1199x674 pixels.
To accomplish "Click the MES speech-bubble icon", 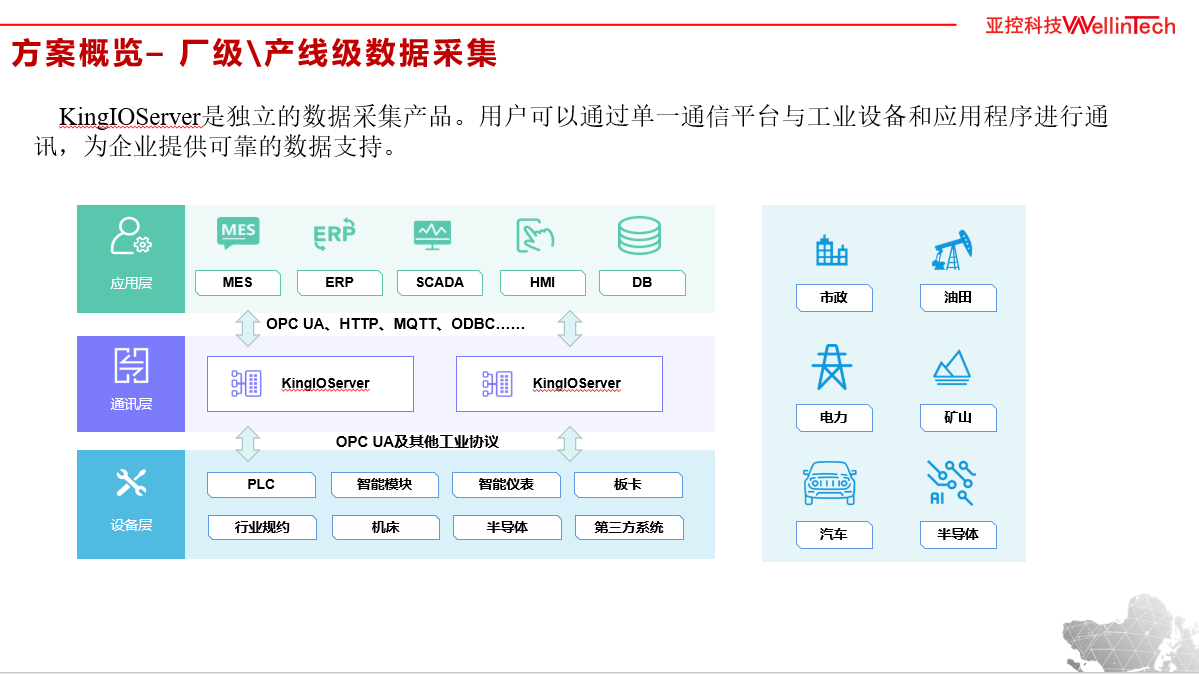I will point(238,233).
